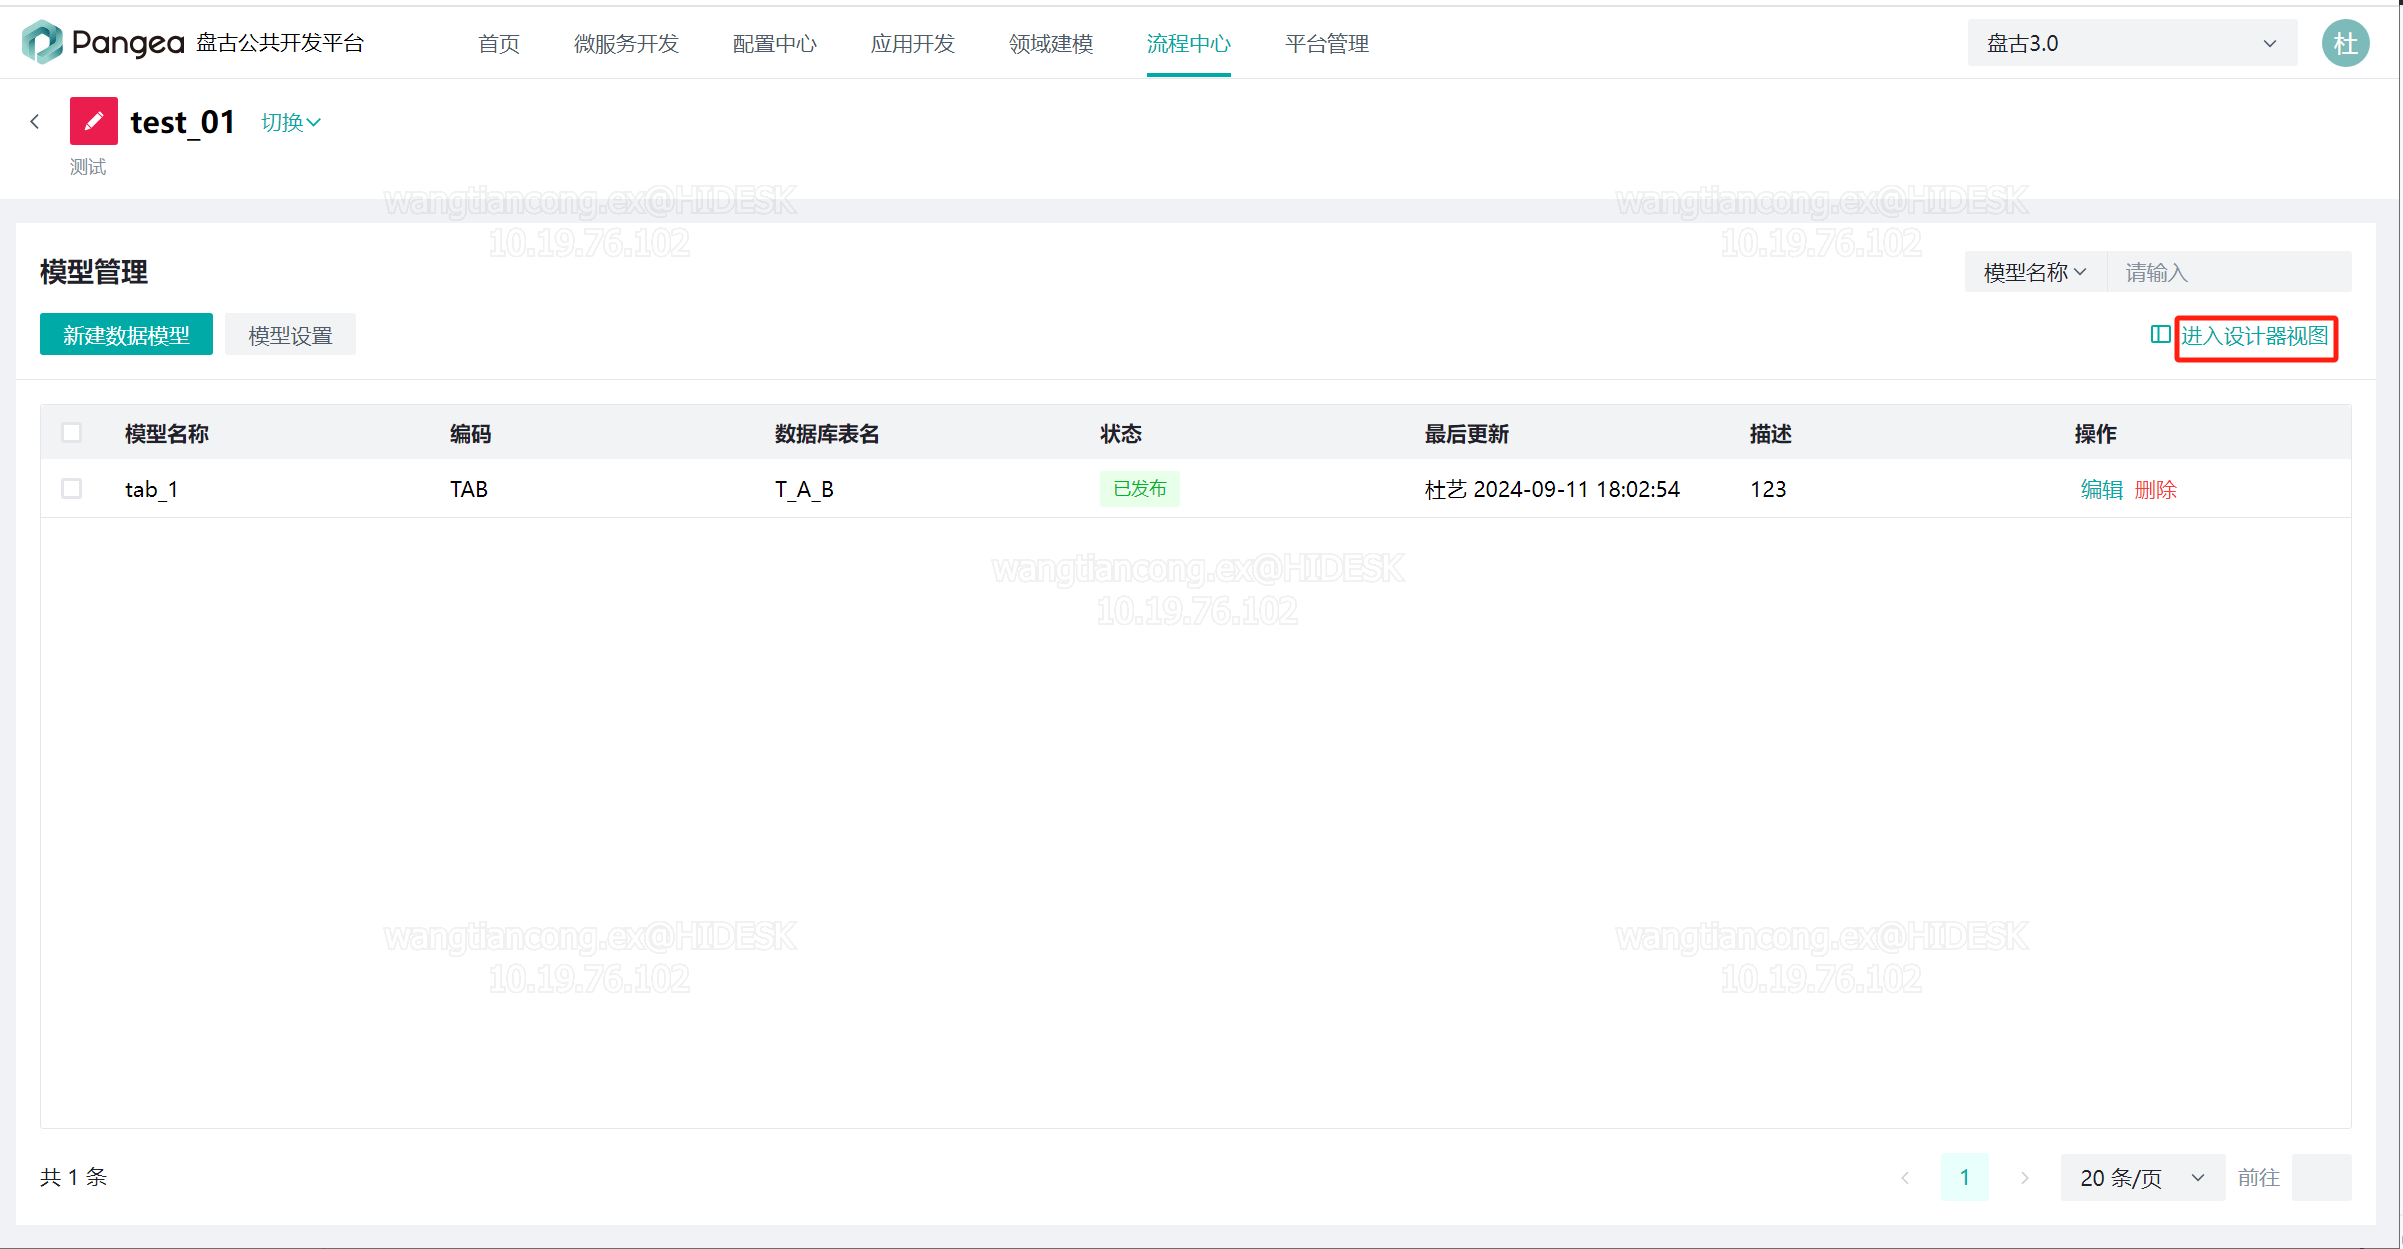
Task: Check the tab_1 row checkbox
Action: point(71,488)
